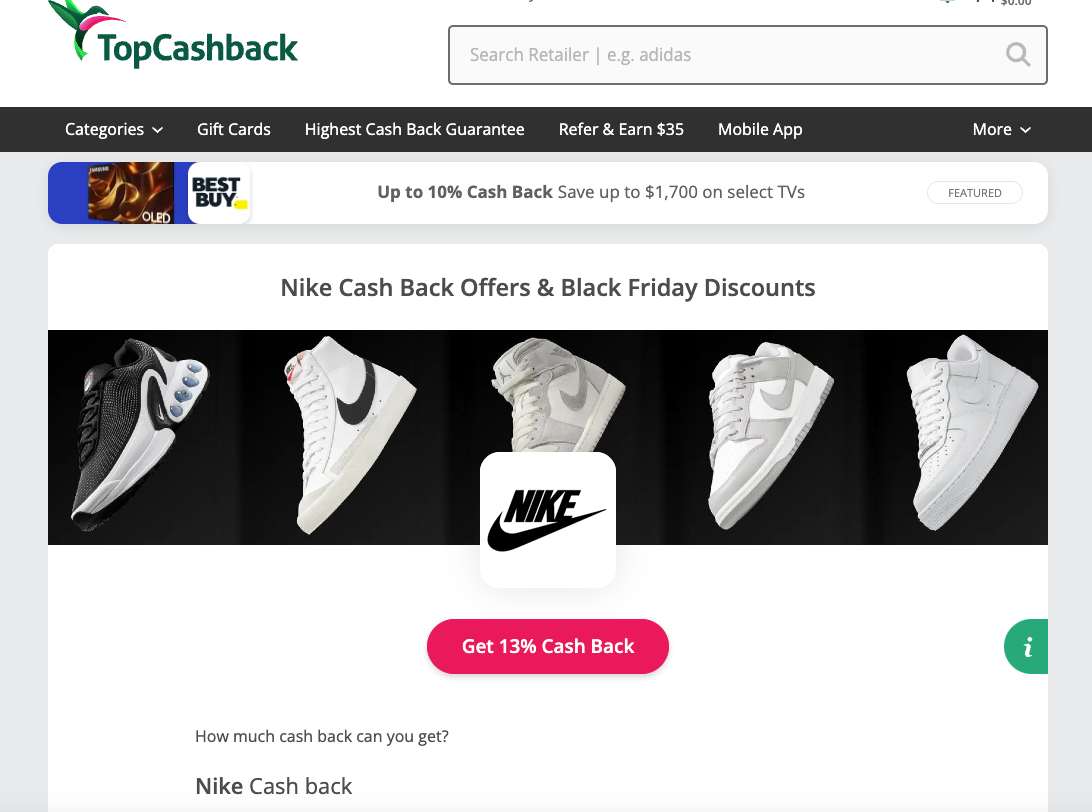Click the green info icon button
This screenshot has width=1092, height=812.
(1027, 647)
